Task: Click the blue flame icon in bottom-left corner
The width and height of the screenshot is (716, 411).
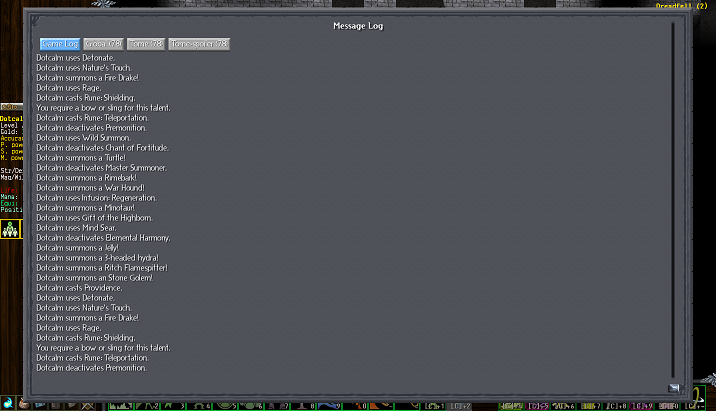Action: 7,404
